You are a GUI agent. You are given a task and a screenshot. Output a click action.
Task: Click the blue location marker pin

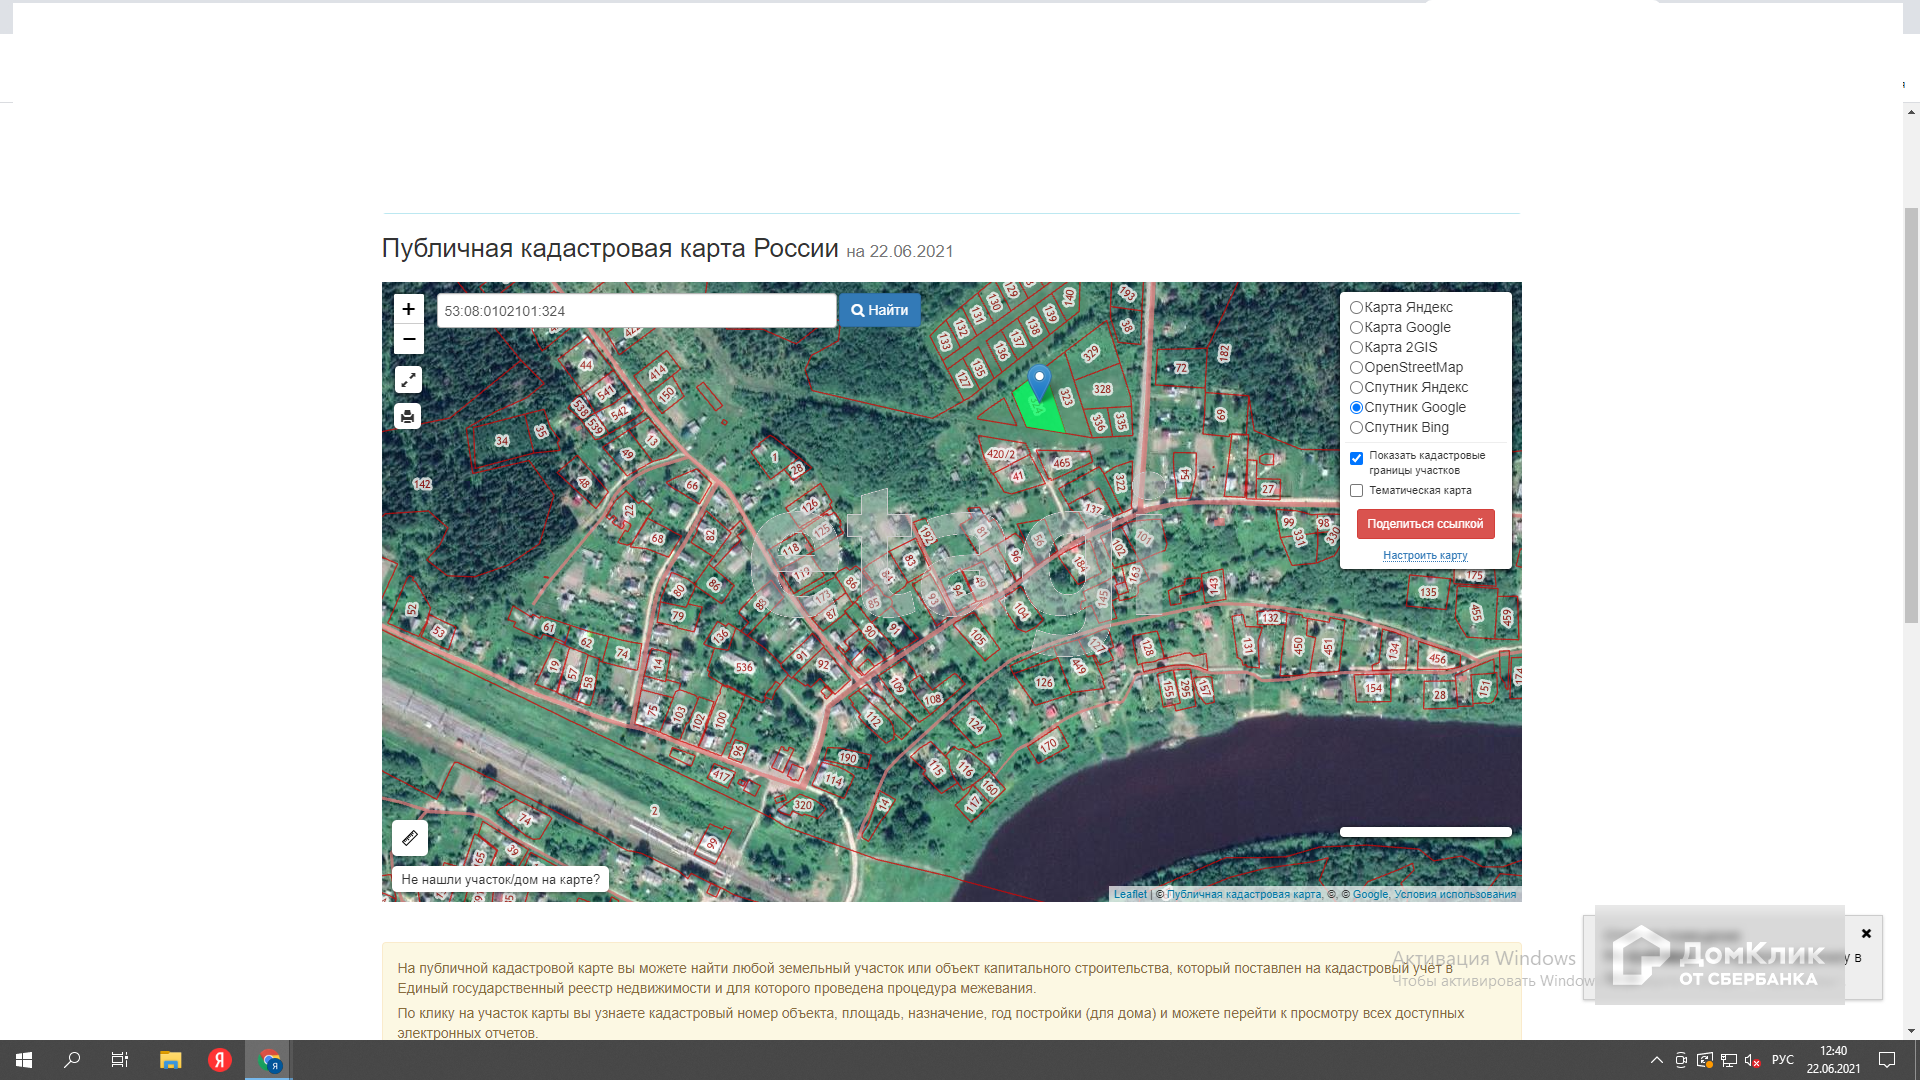coord(1039,380)
